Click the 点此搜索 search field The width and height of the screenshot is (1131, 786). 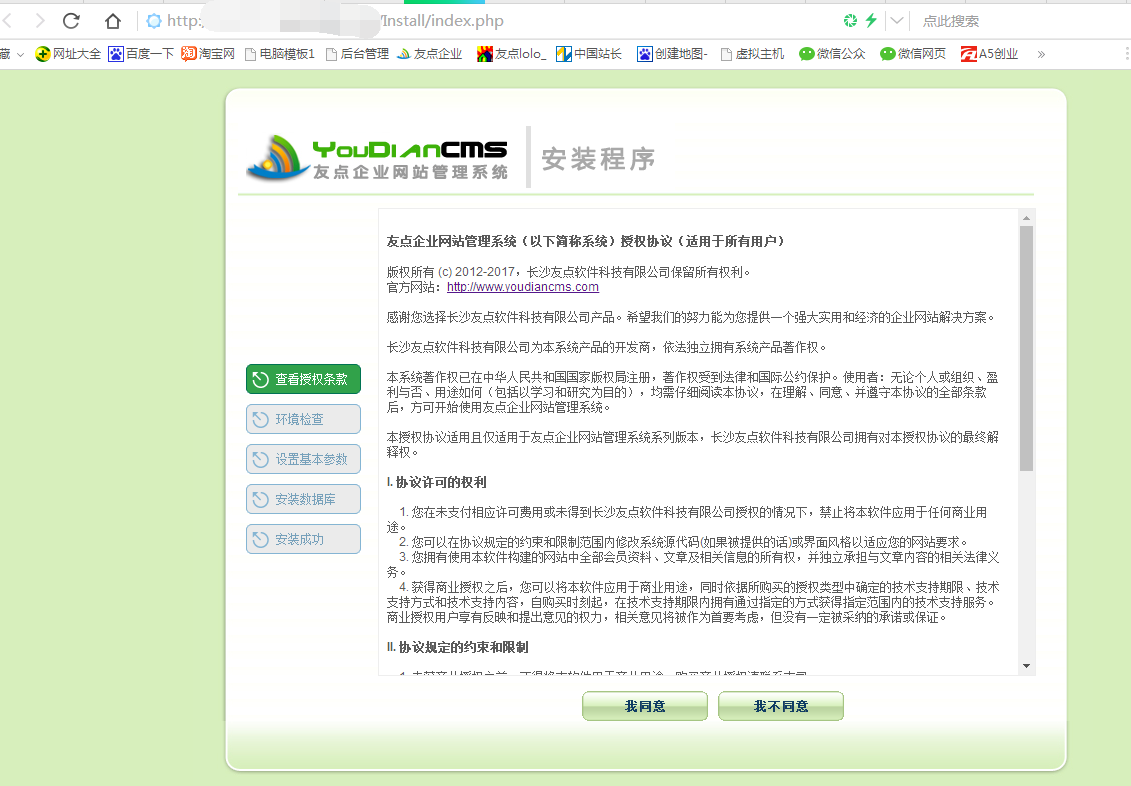point(1000,21)
